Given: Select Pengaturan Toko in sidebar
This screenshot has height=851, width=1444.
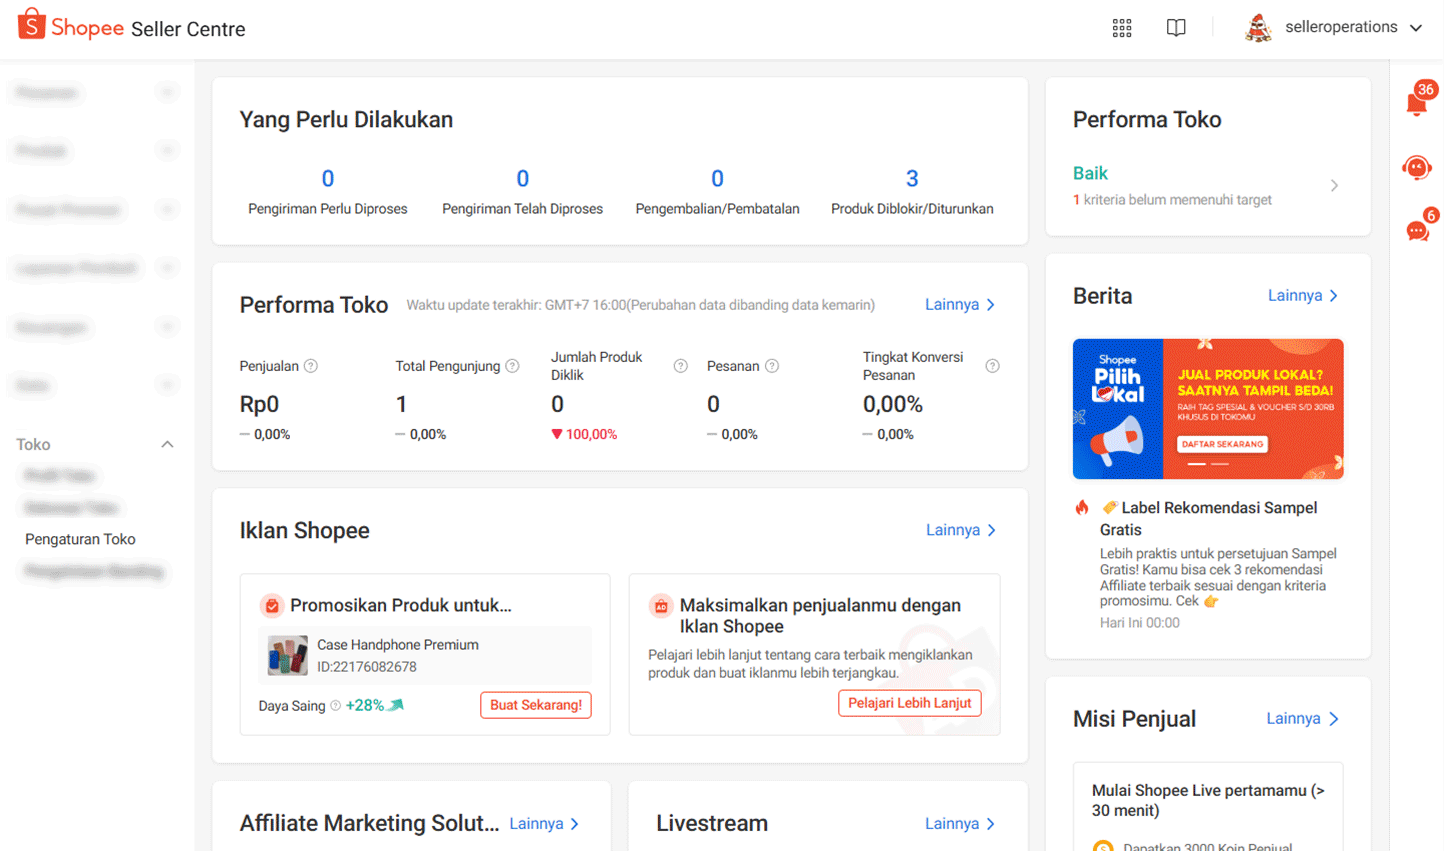Looking at the screenshot, I should point(80,539).
